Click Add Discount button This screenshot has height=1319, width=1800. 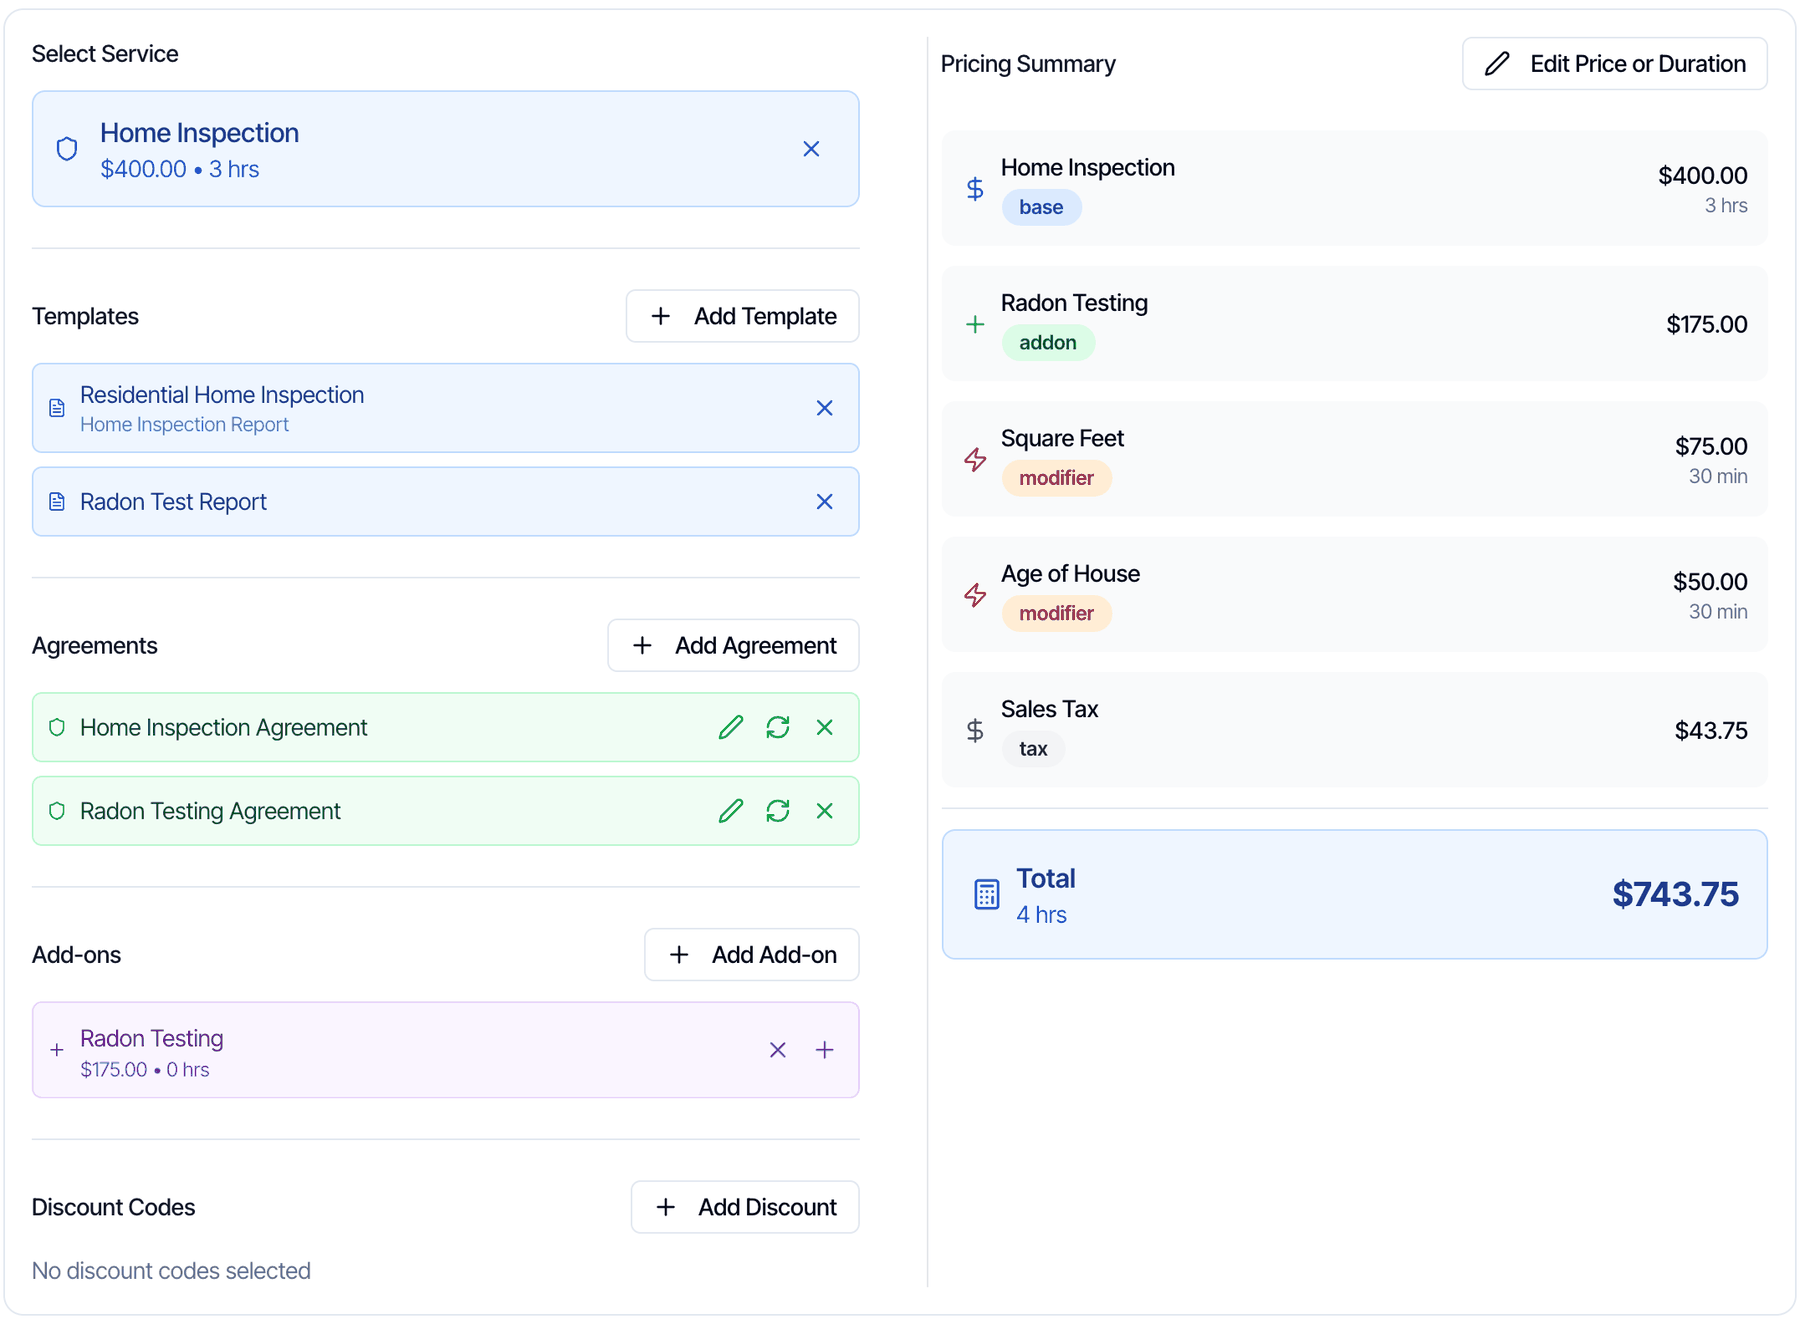click(x=745, y=1207)
